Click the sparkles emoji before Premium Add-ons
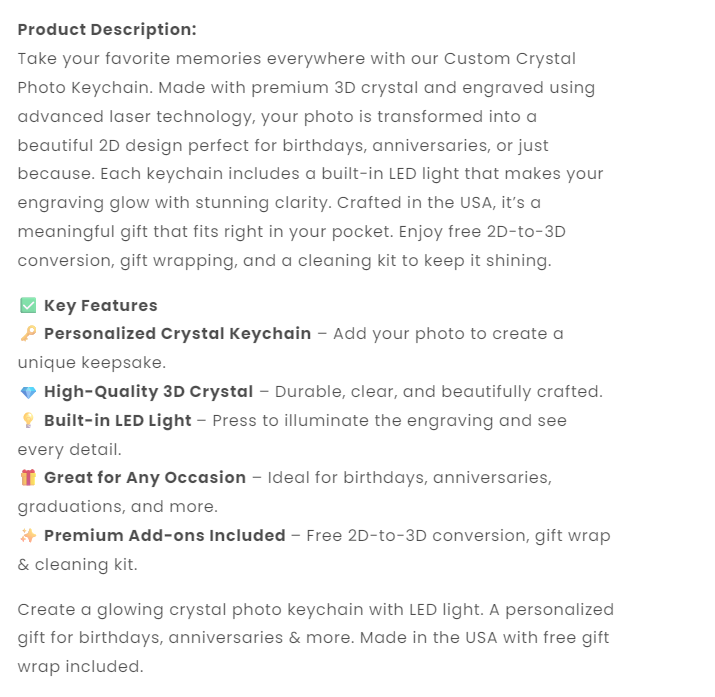Screen dimensions: 715x697 28,536
